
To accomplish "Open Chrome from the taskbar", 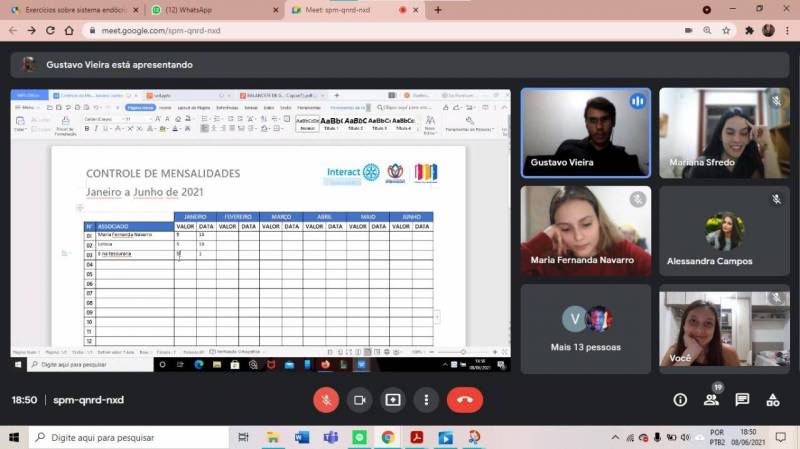I will 388,437.
